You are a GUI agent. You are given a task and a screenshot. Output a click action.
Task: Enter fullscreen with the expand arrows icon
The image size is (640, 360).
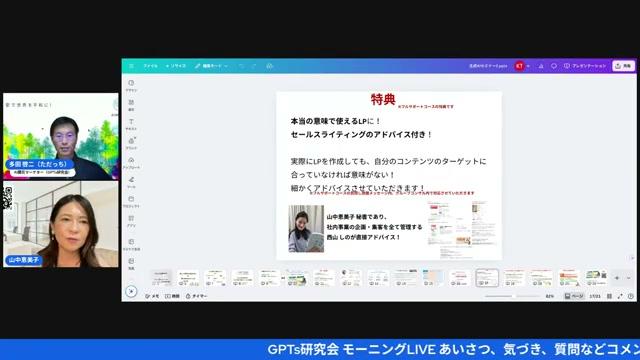620,296
